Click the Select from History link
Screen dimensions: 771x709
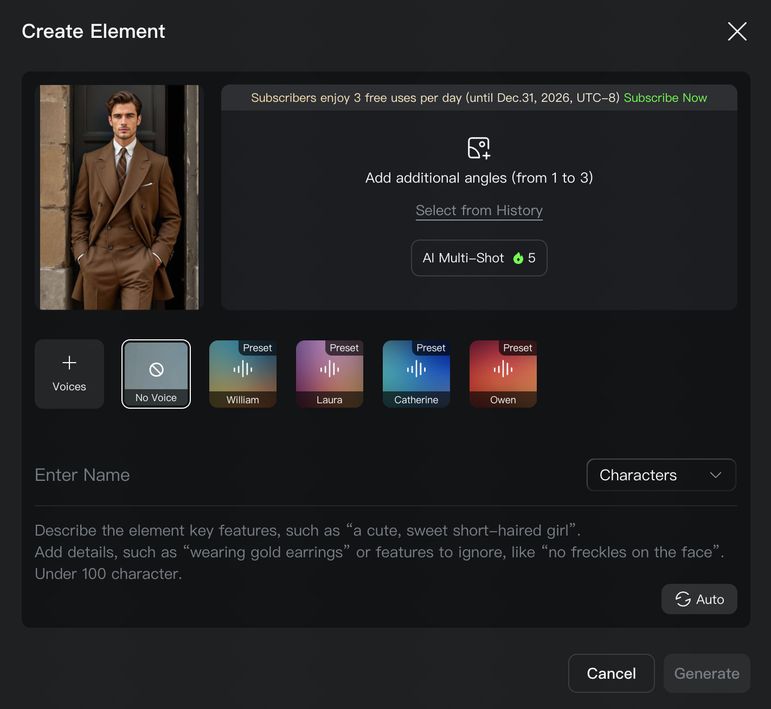[x=479, y=210]
